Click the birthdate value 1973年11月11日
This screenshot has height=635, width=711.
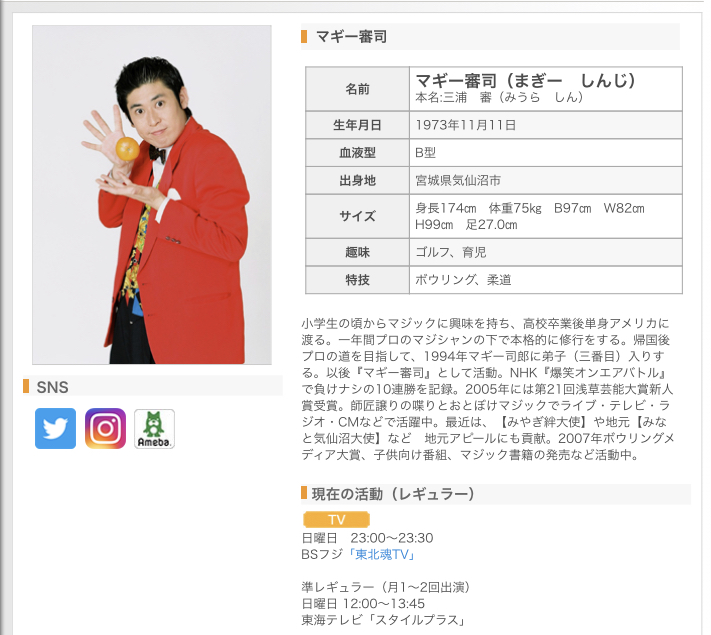[466, 125]
